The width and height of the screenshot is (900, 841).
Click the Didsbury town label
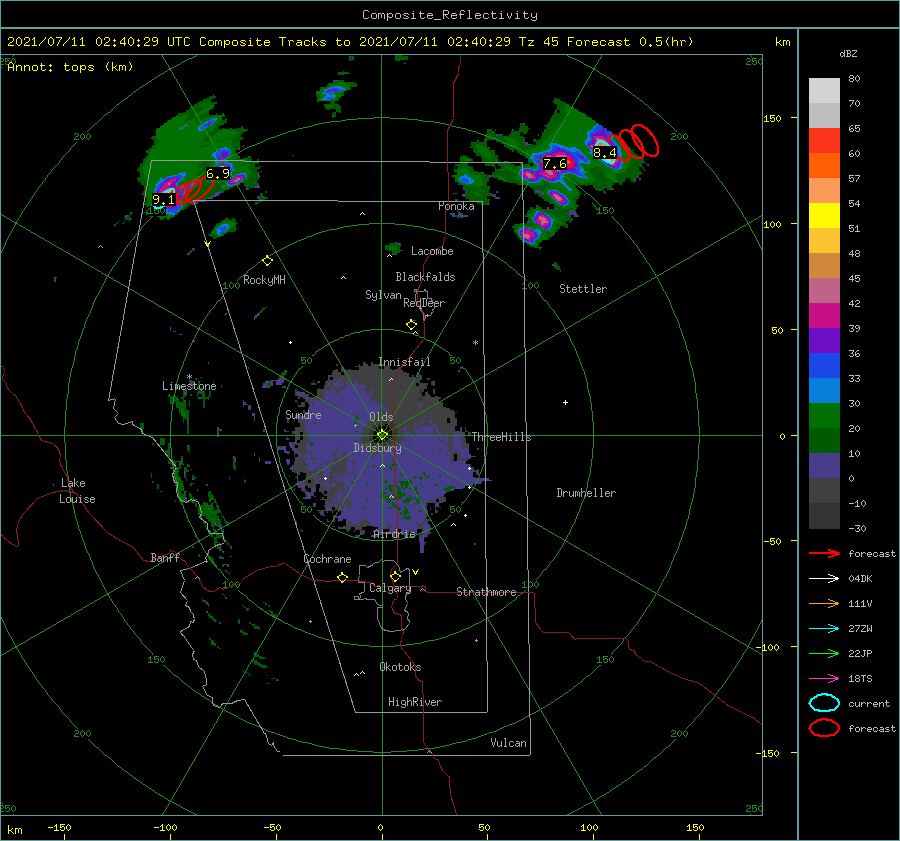[378, 448]
